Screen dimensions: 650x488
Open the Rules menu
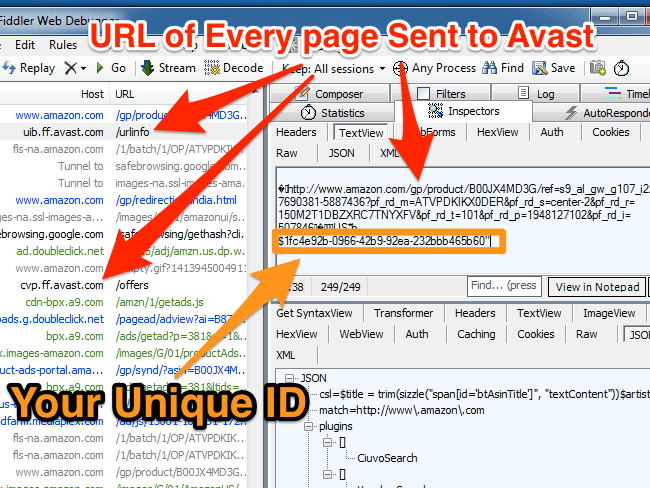point(63,45)
